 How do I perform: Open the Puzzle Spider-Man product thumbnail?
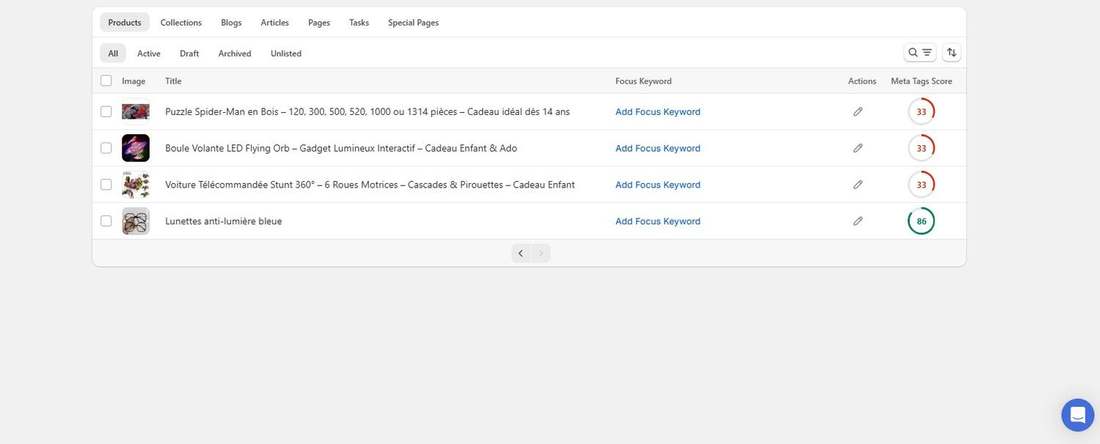click(x=135, y=112)
